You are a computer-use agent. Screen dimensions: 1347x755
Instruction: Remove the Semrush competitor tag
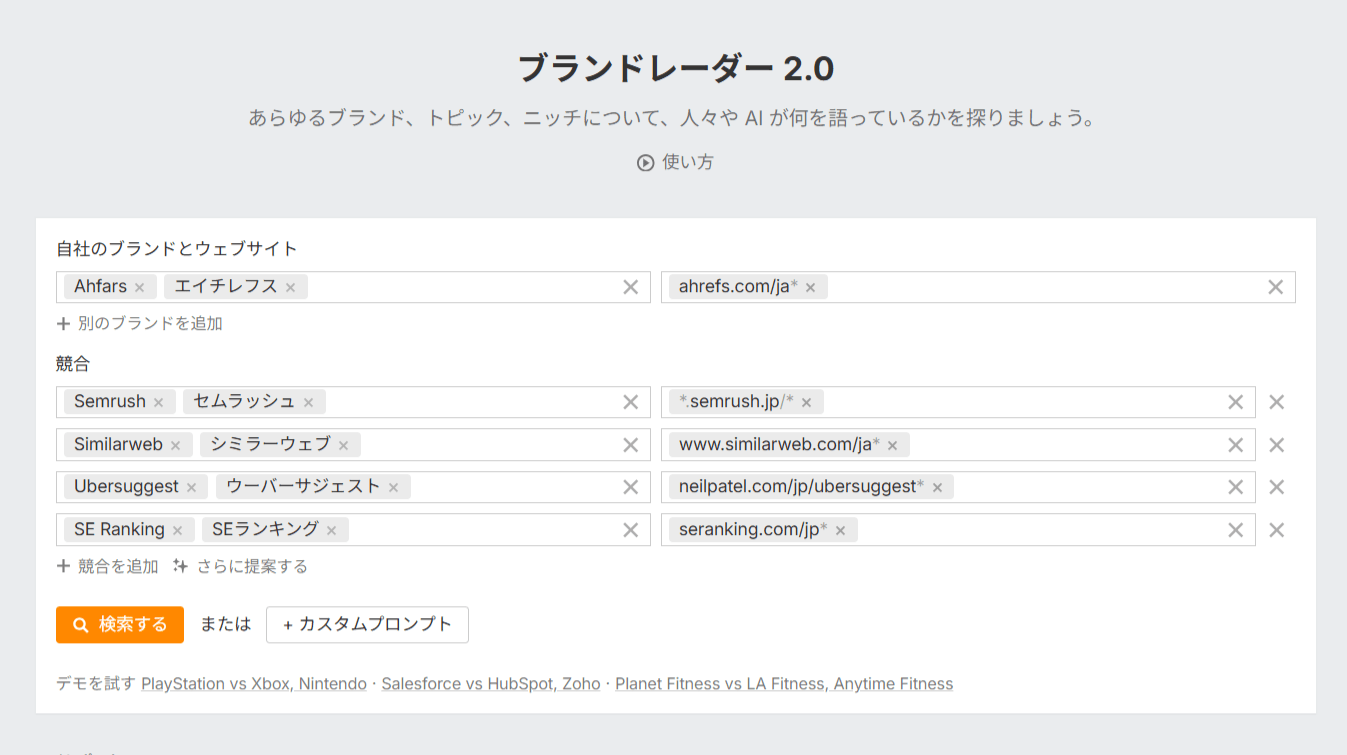(x=158, y=403)
